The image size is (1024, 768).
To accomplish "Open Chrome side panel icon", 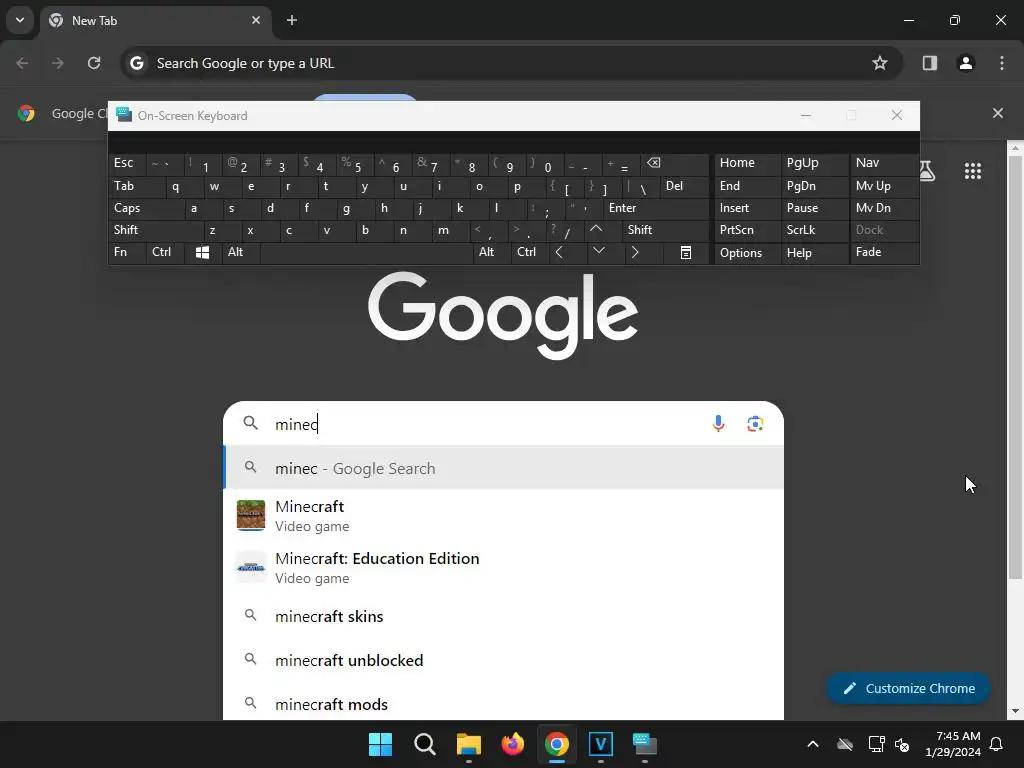I will [929, 63].
